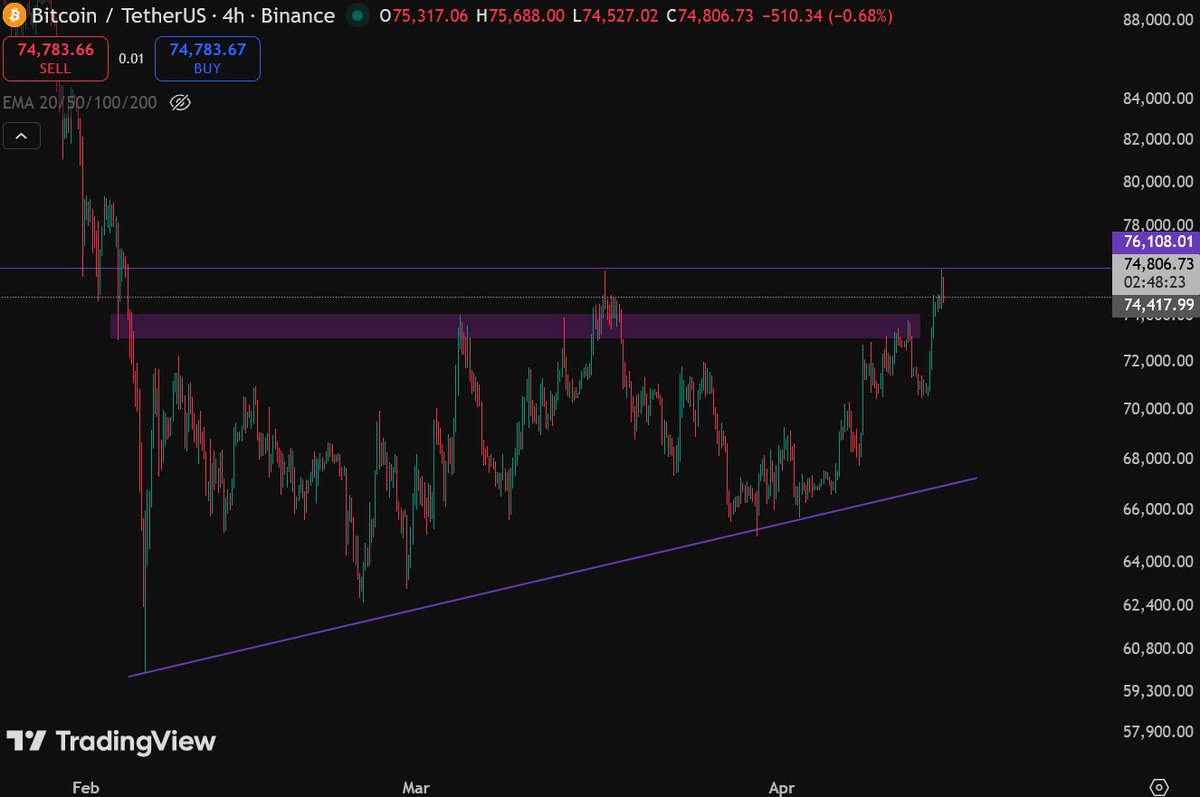1200x797 pixels.
Task: Click the 68,000.00 price axis label
Action: tap(1158, 459)
